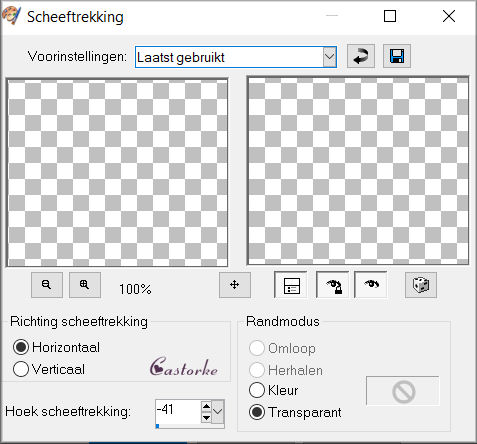Viewport: 477px width, 444px height.
Task: Increase skew angle with up stepper arrow
Action: (207, 406)
